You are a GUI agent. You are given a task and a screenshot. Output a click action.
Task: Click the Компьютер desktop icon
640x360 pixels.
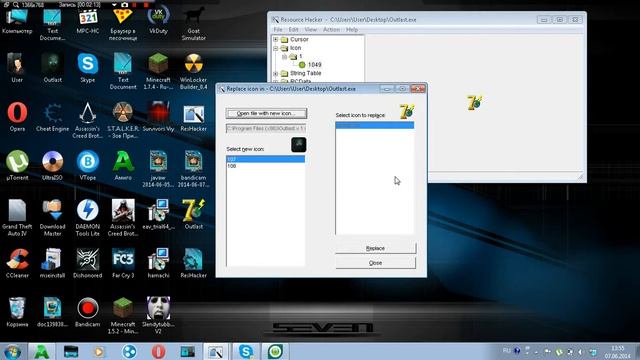point(17,22)
